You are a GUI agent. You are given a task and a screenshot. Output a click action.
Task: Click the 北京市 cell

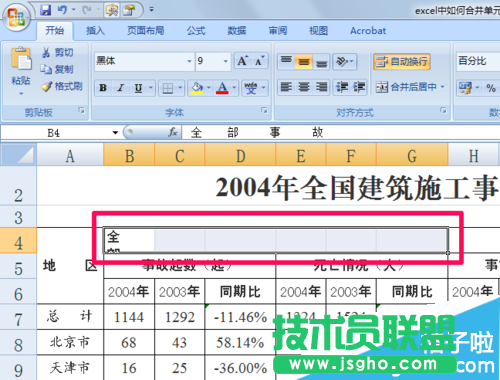click(x=70, y=342)
